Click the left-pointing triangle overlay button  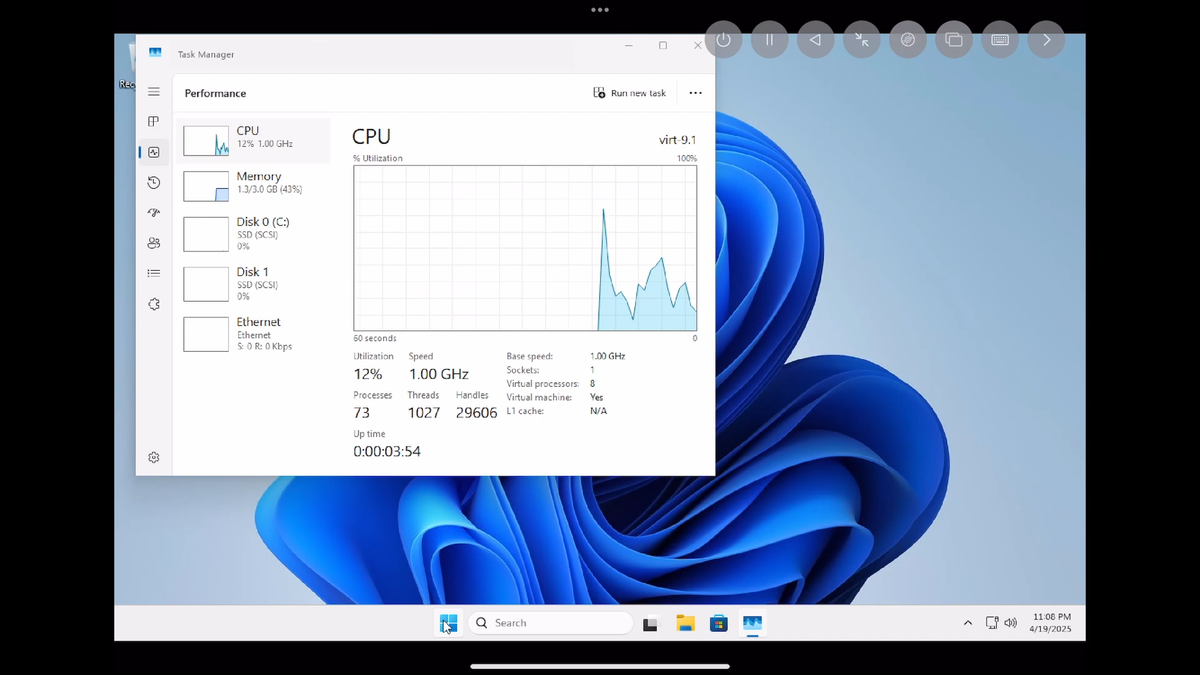[x=815, y=40]
